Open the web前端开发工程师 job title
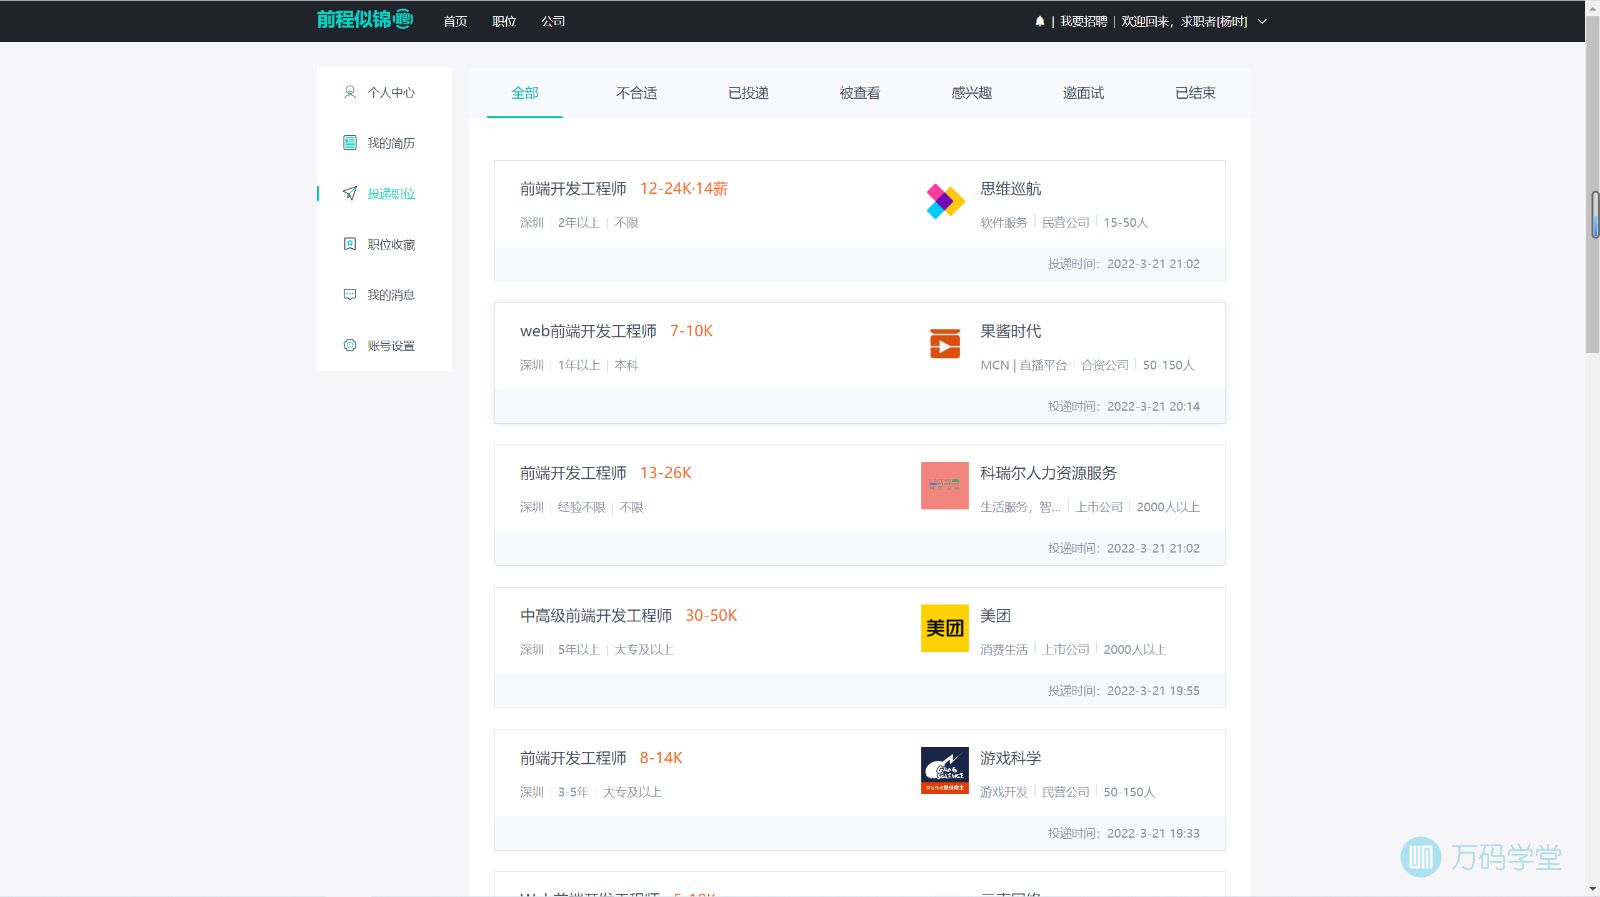The height and width of the screenshot is (897, 1600). click(x=588, y=331)
